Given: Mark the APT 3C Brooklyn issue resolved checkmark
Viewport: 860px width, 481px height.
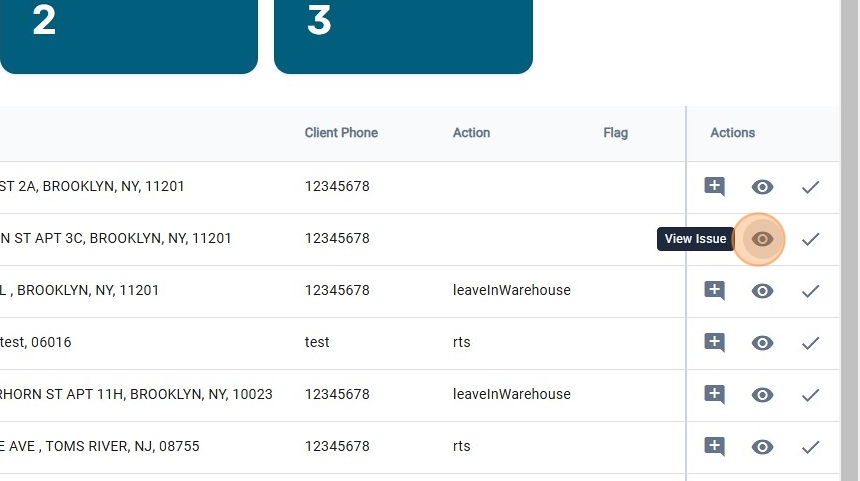Looking at the screenshot, I should (x=810, y=239).
